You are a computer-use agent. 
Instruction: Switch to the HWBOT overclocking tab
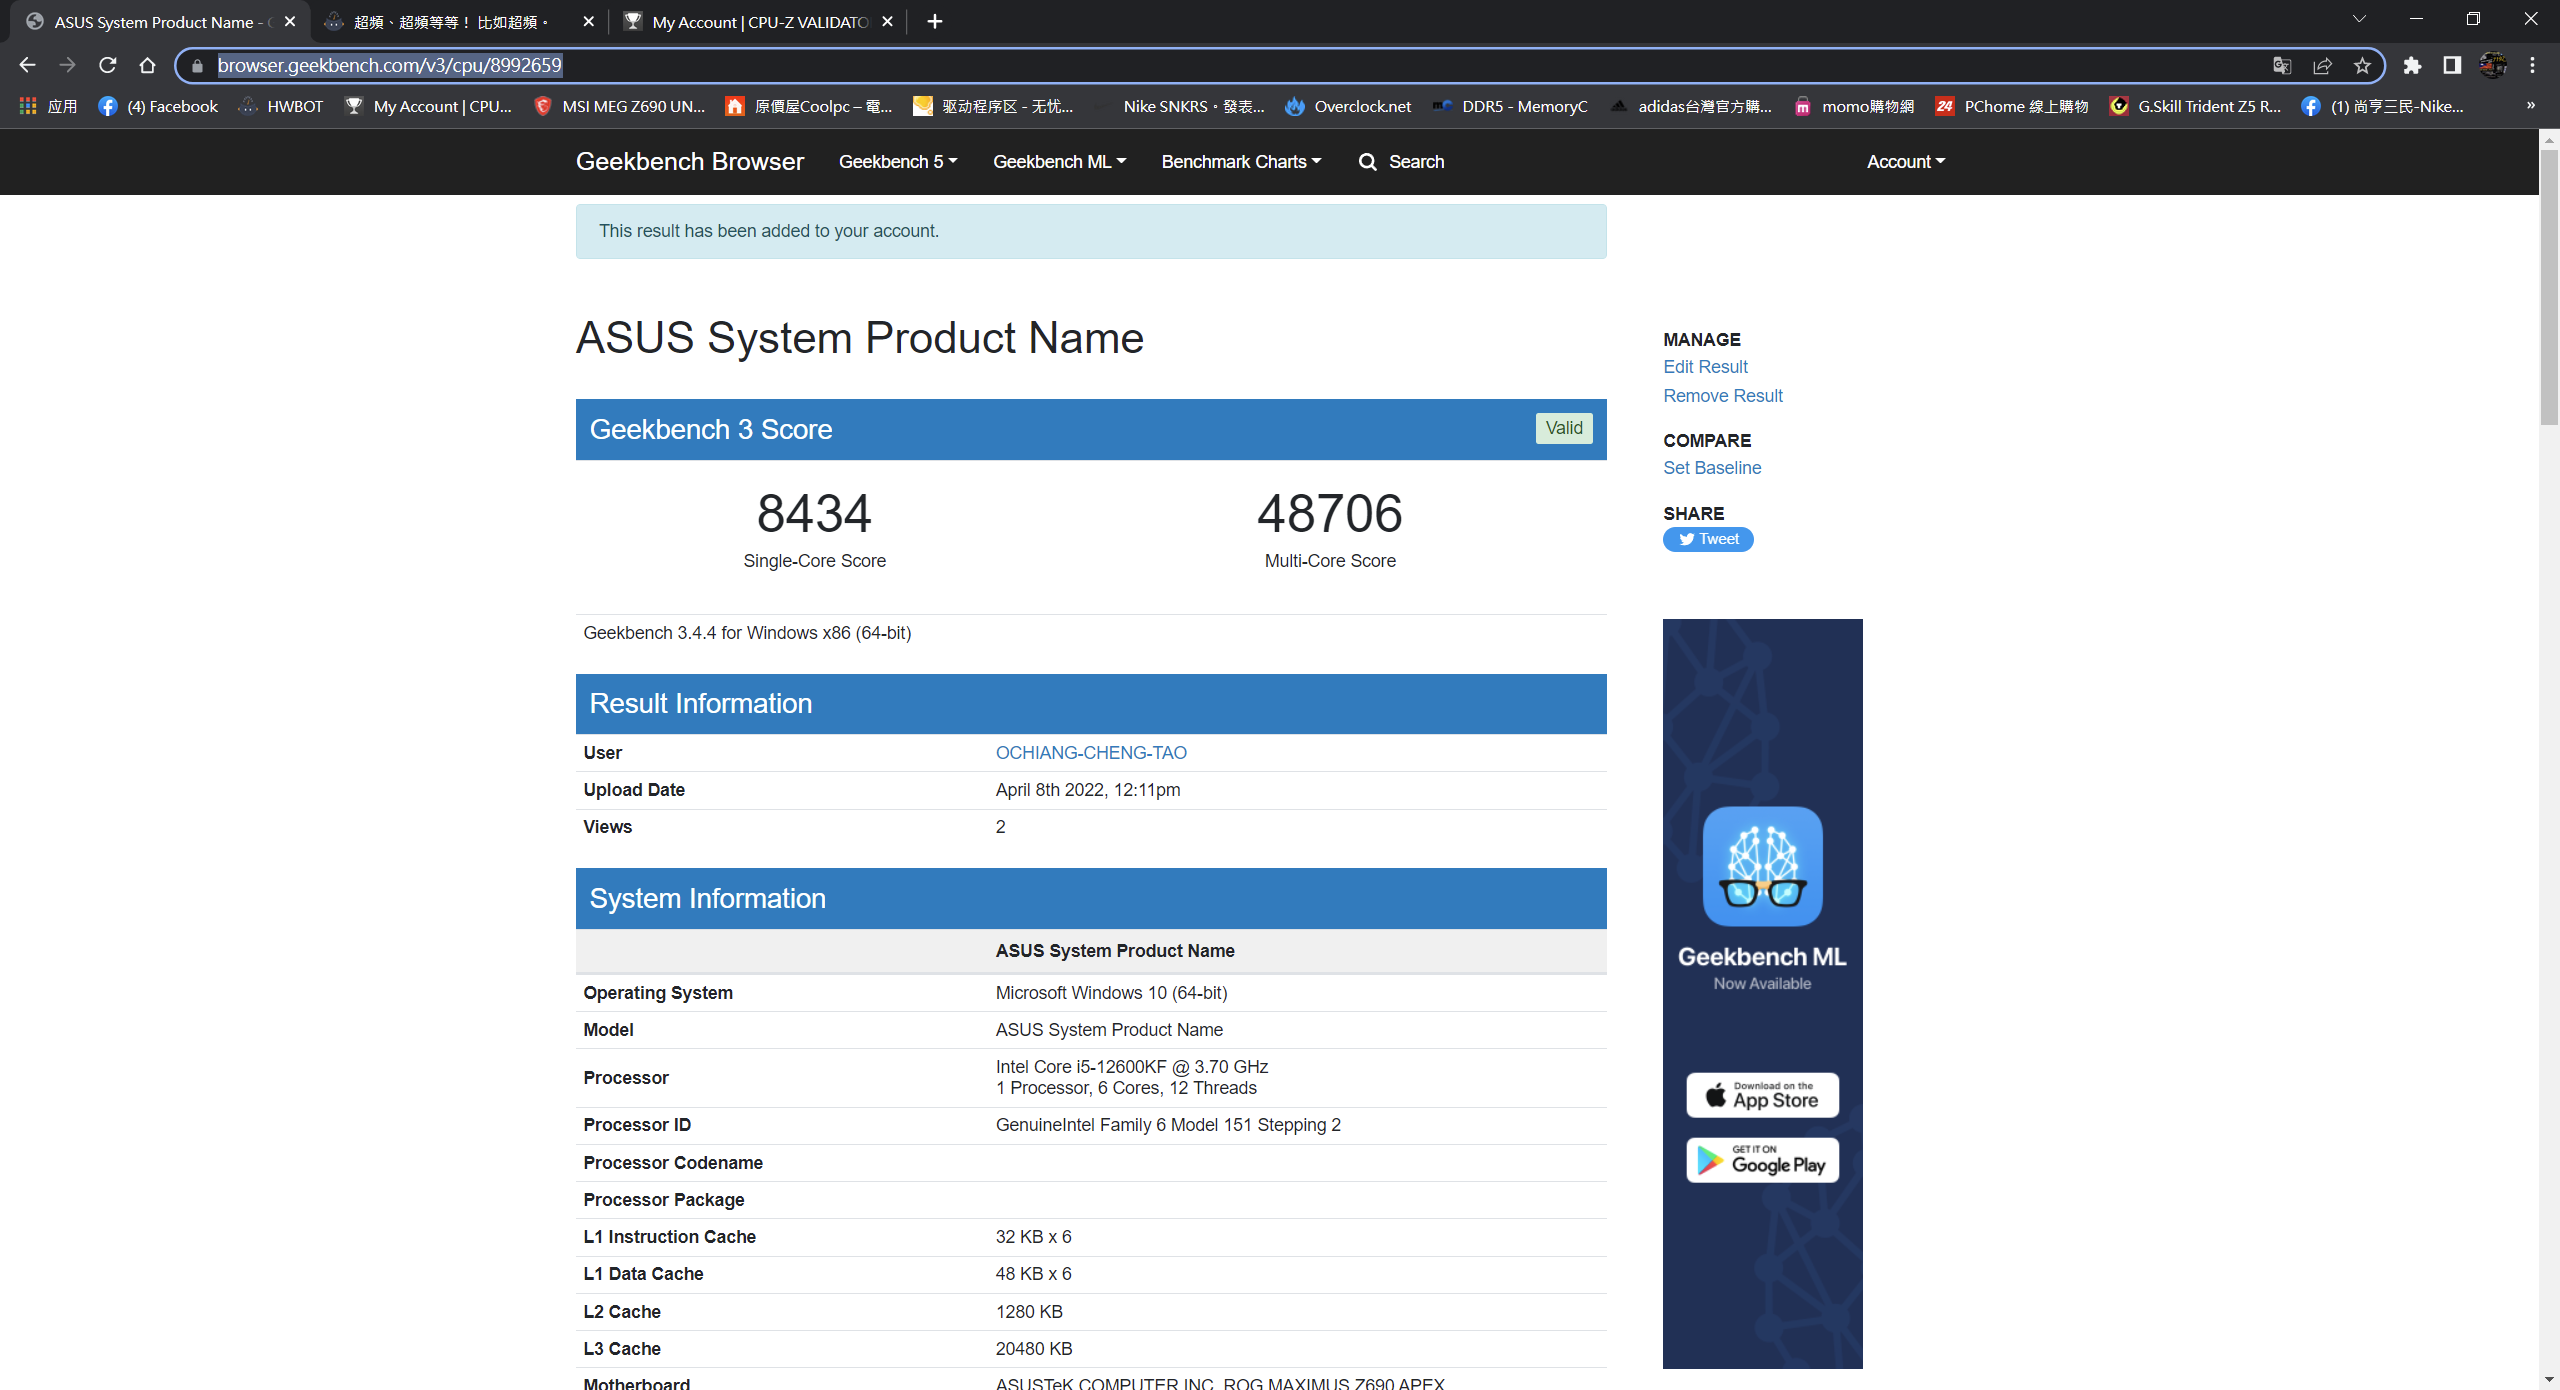[459, 21]
